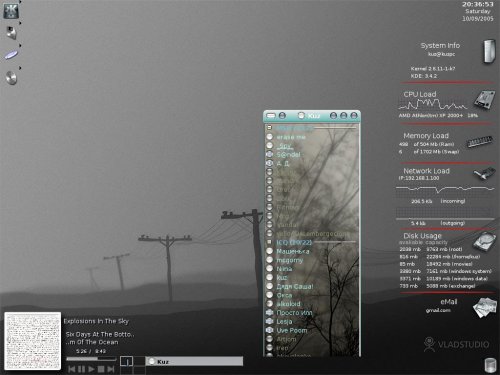Click the IP:192.168.1.100 text
Screen dimensions: 500x375
click(419, 178)
